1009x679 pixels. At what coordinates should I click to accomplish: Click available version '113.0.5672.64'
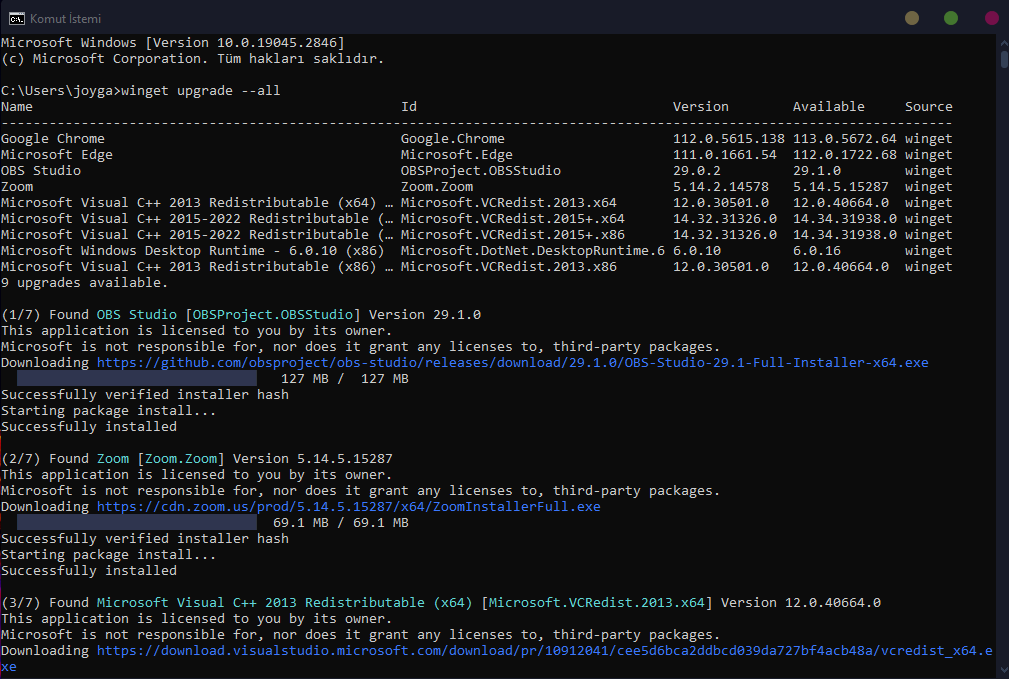845,138
